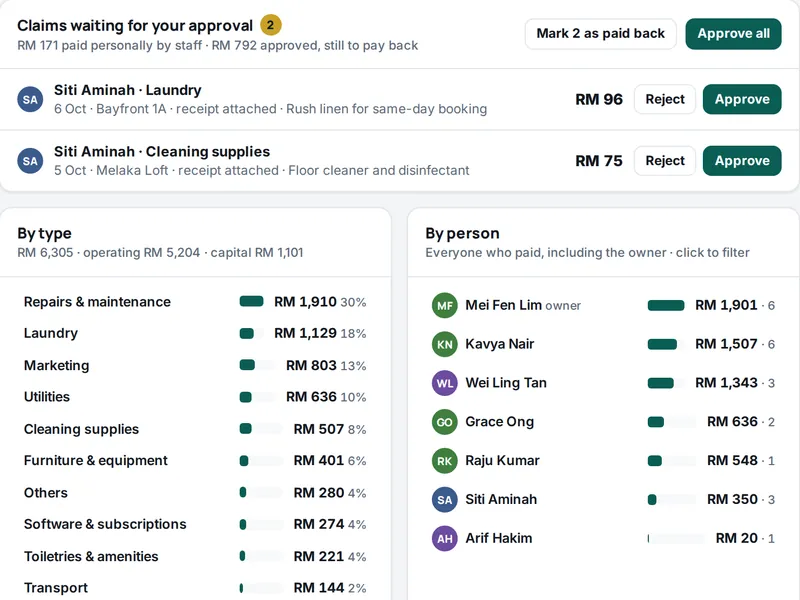Click By person heading

click(x=462, y=233)
